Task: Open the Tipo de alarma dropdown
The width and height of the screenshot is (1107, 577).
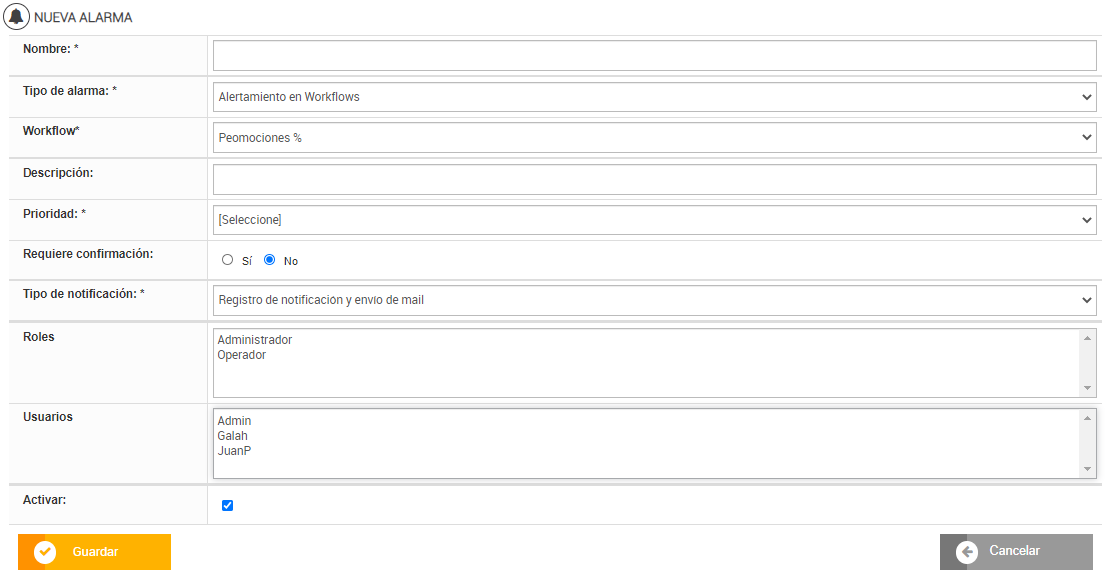Action: pyautogui.click(x=654, y=97)
